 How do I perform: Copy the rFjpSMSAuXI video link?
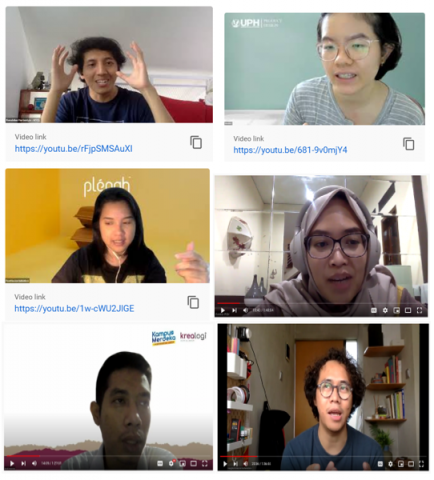click(x=196, y=142)
